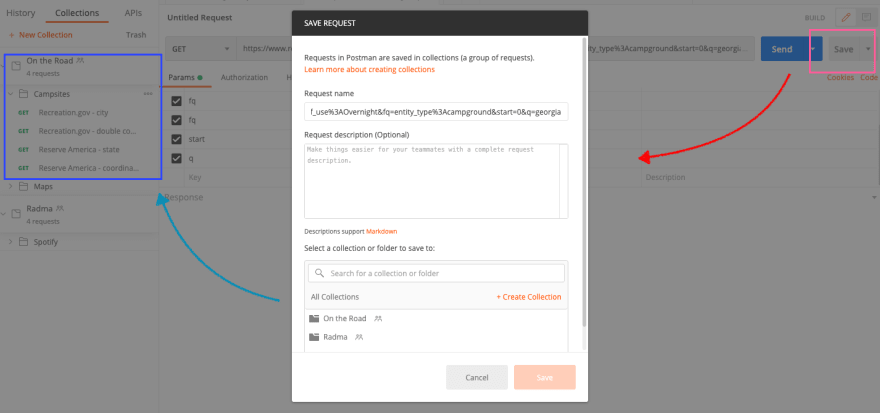The width and height of the screenshot is (880, 413).
Task: Click Create Collection in the dialog
Action: pyautogui.click(x=529, y=297)
